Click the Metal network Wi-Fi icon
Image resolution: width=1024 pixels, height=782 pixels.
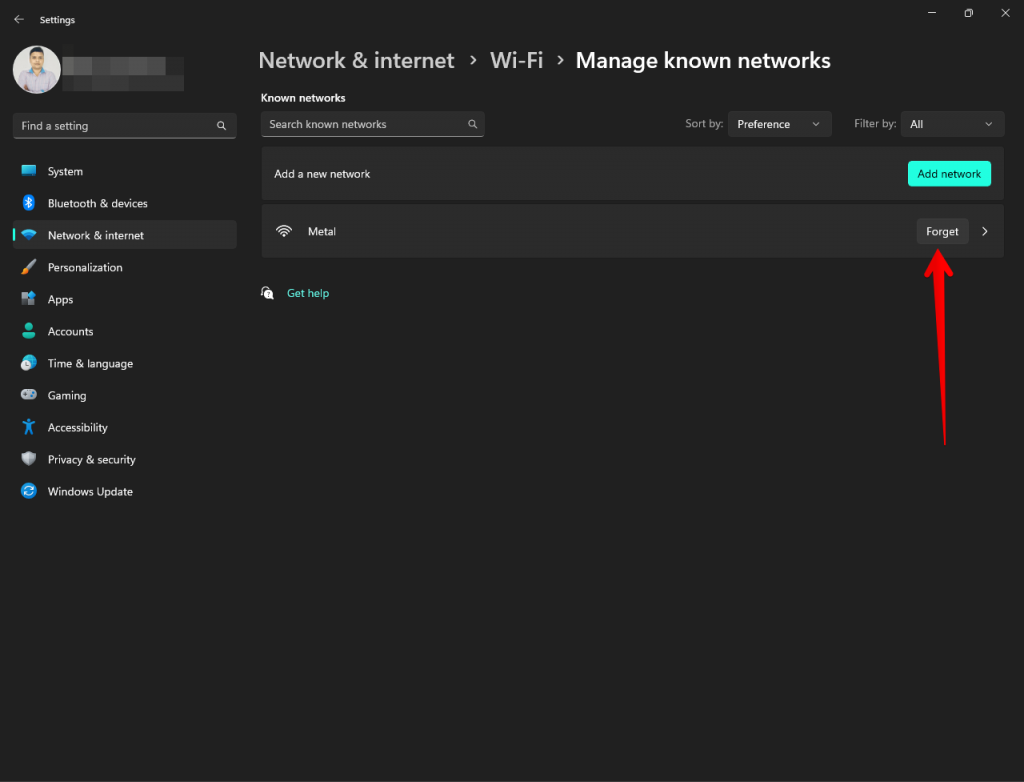[x=284, y=231]
